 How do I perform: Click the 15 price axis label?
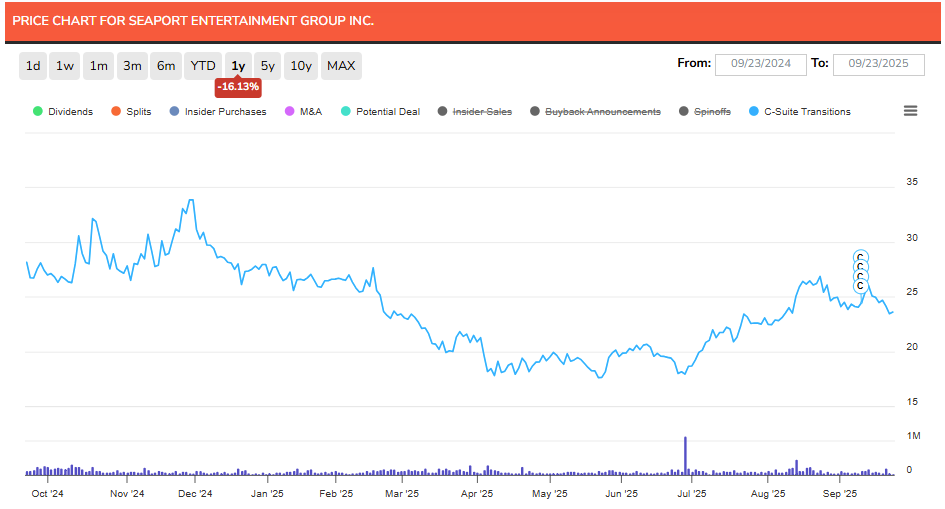[x=912, y=401]
